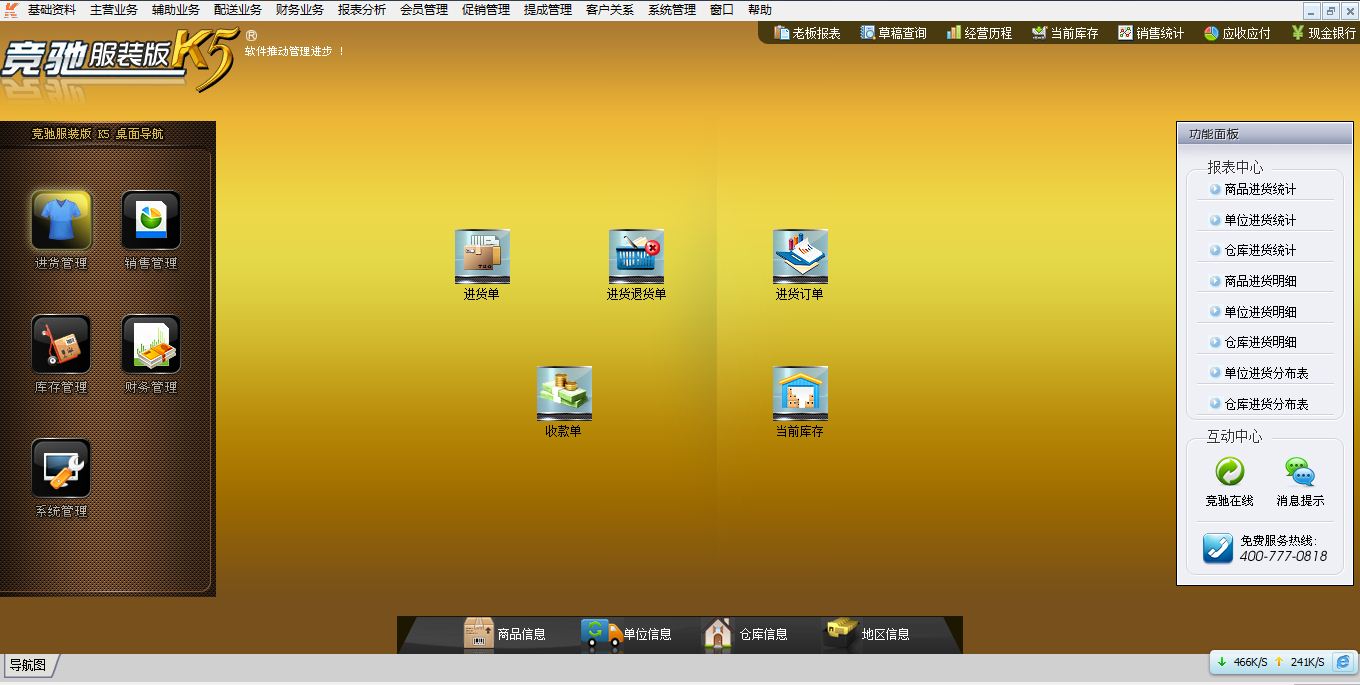Screen dimensions: 1360x685
Task: Open the 销售管理 navigation icon
Action: [x=151, y=220]
